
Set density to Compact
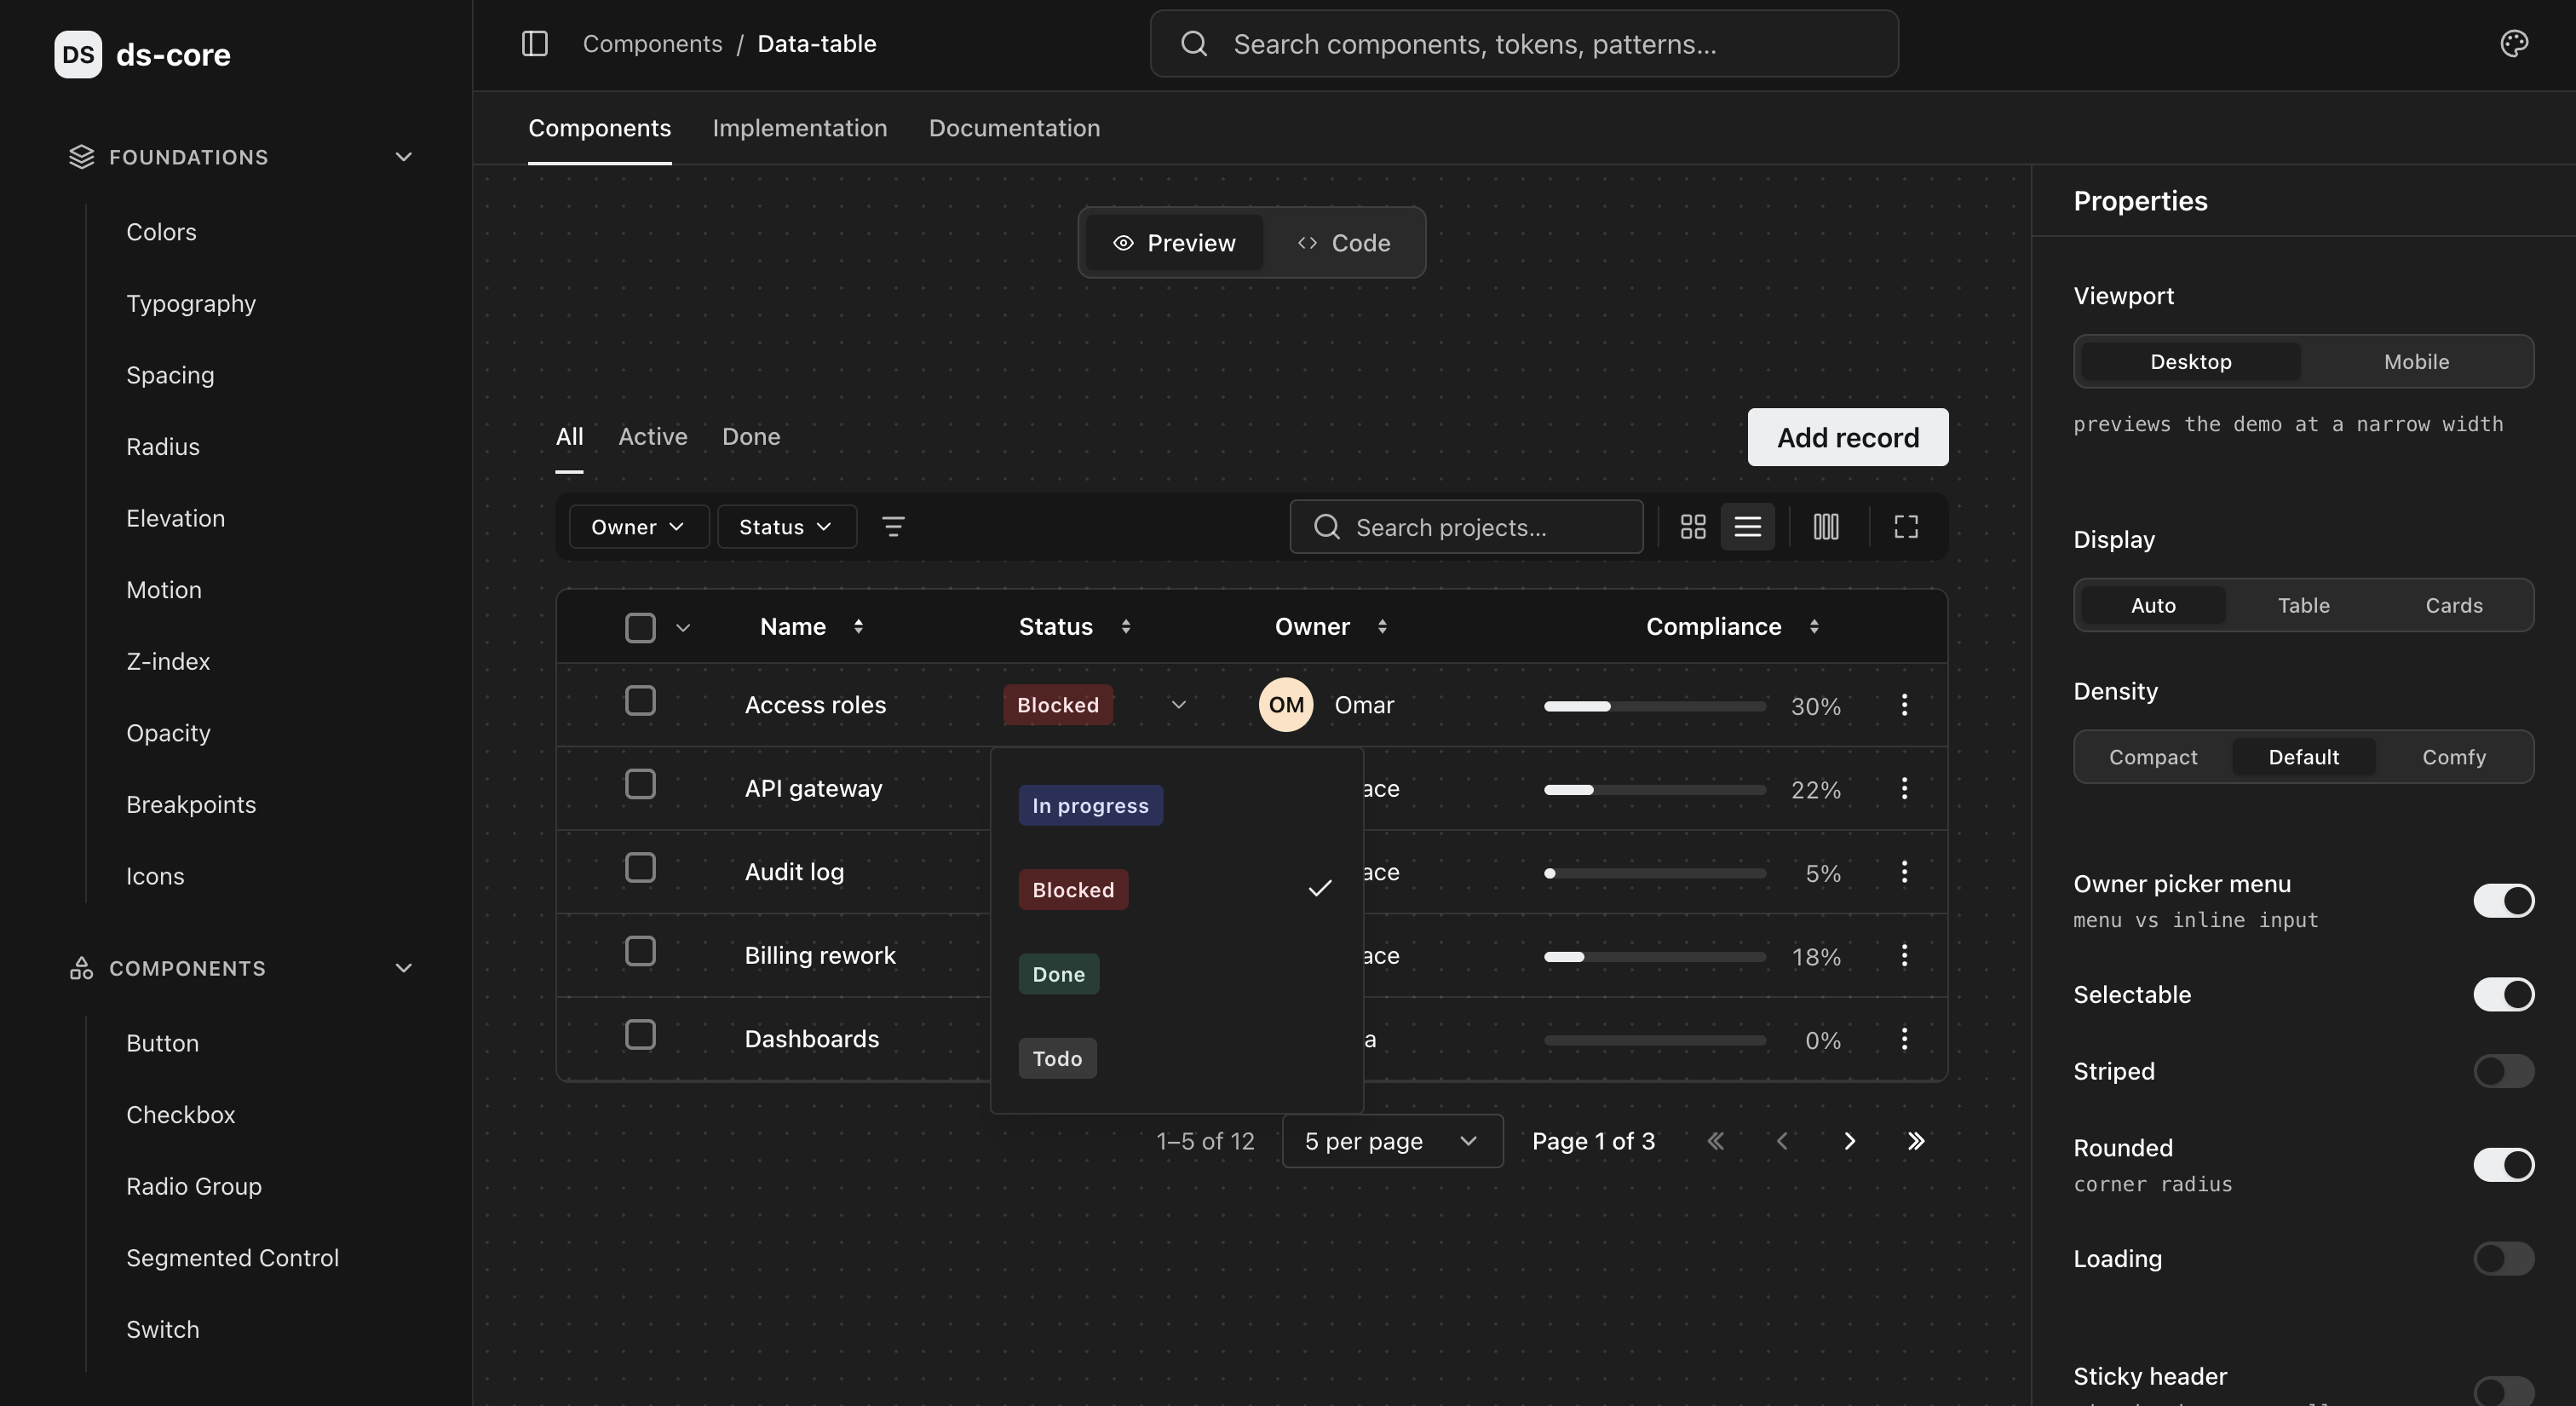click(2153, 757)
